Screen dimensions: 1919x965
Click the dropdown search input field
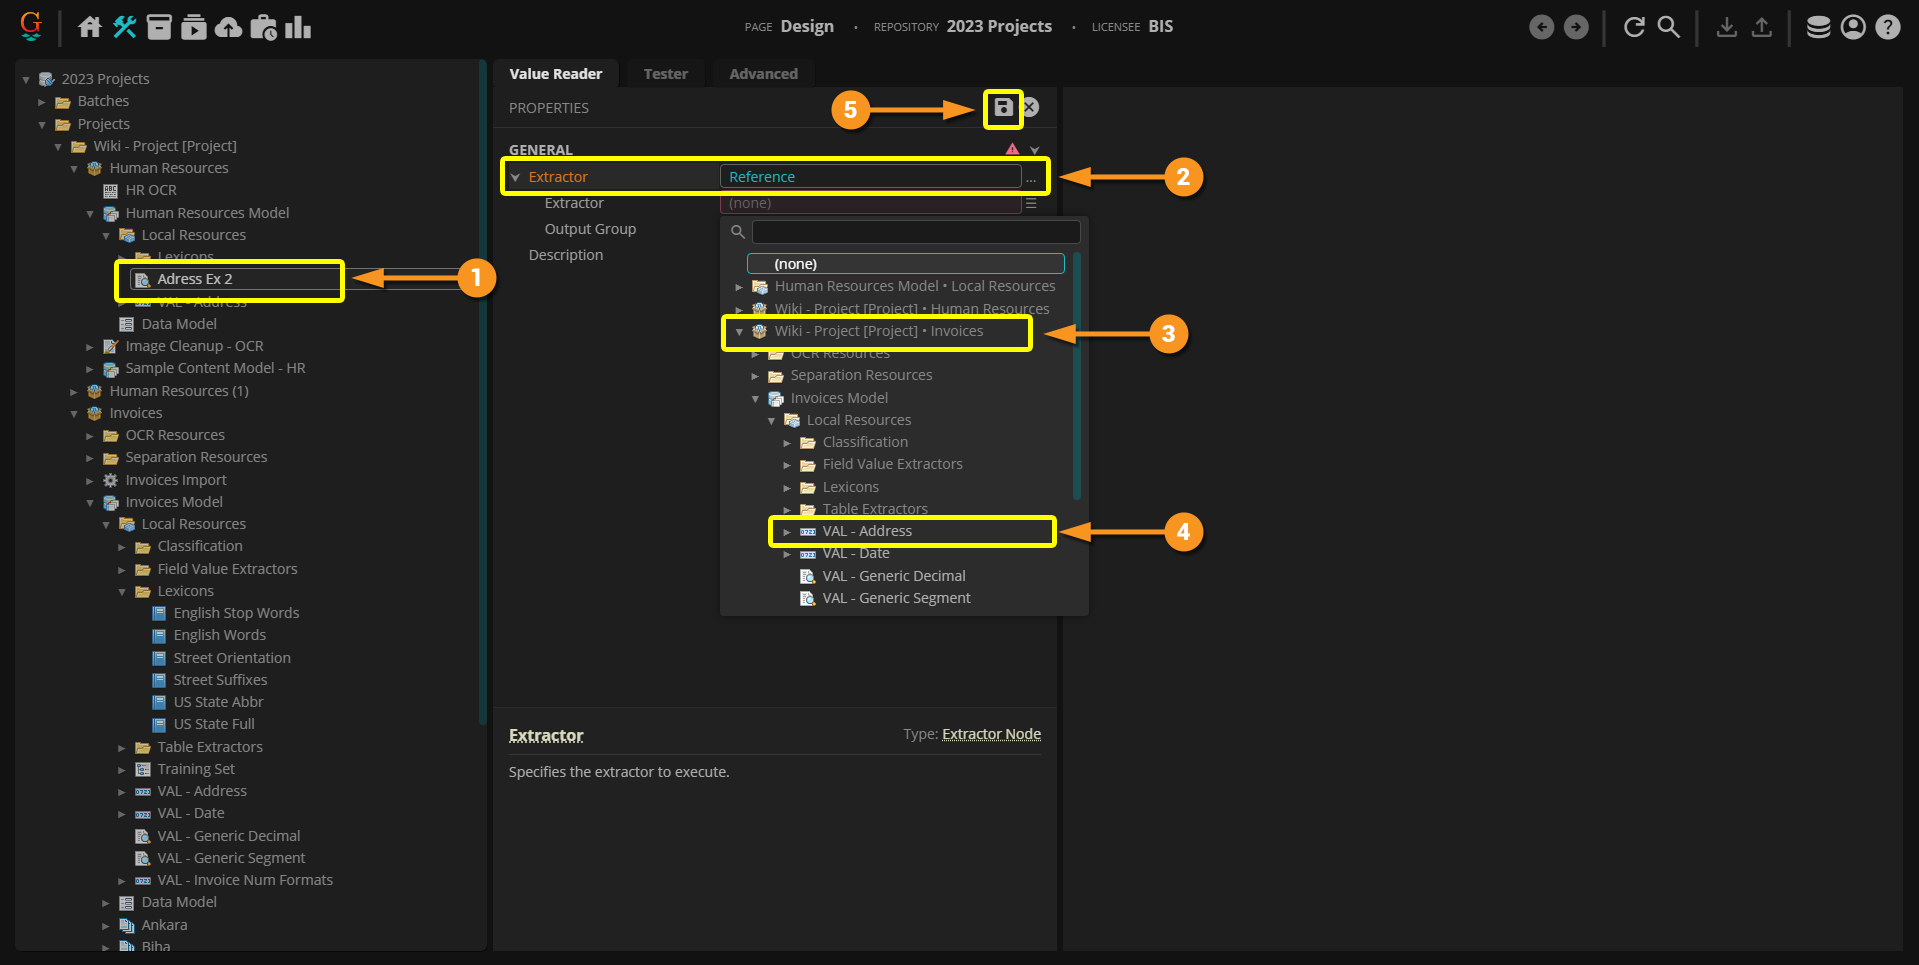(915, 232)
